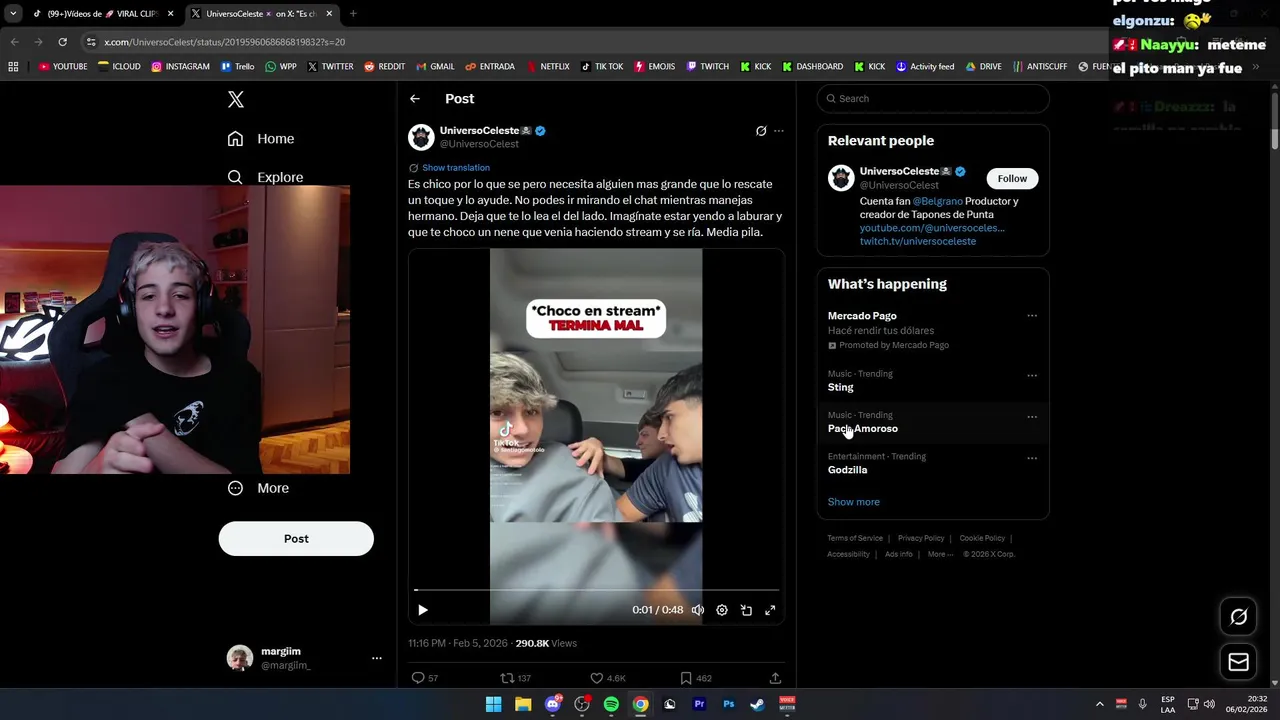Play the embedded video

(423, 610)
